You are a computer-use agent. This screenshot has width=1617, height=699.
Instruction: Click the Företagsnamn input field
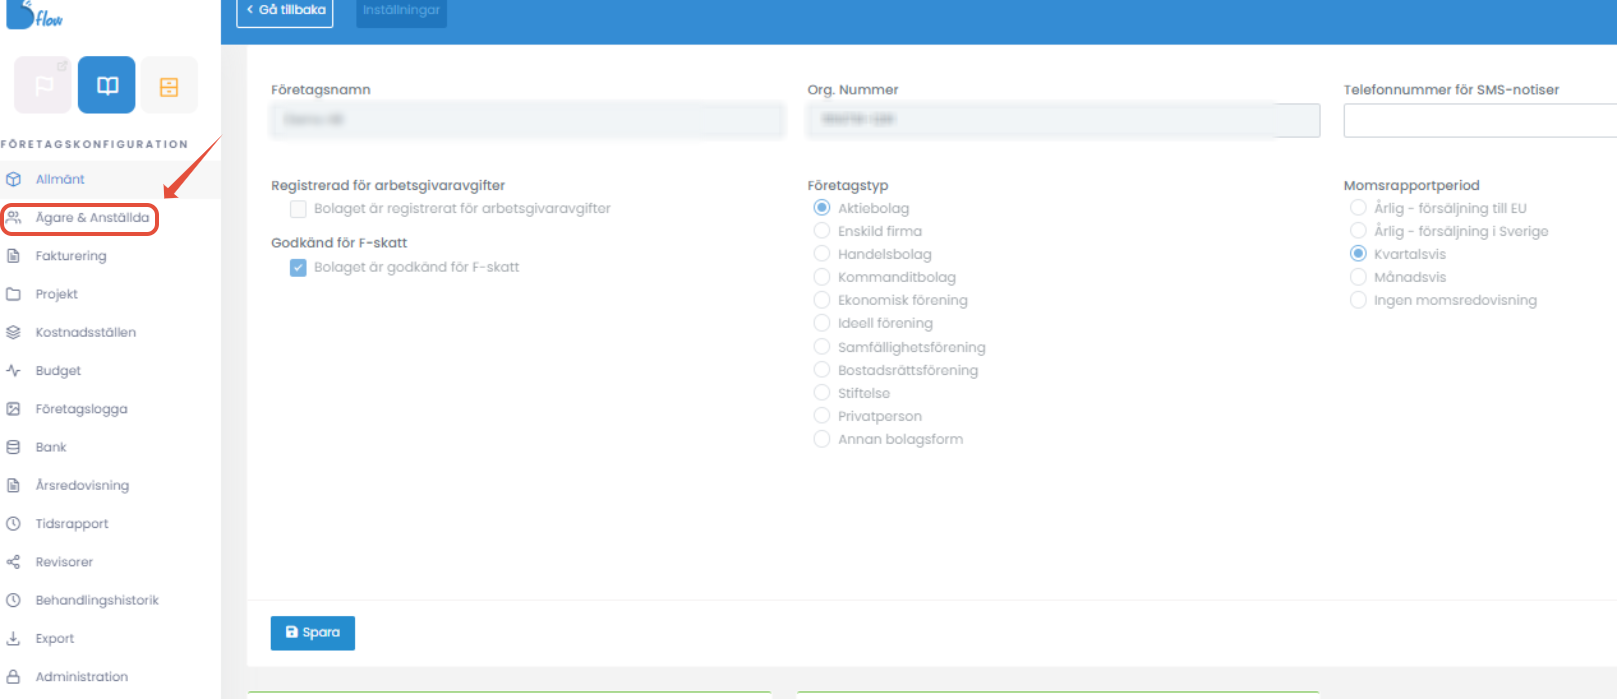(527, 120)
